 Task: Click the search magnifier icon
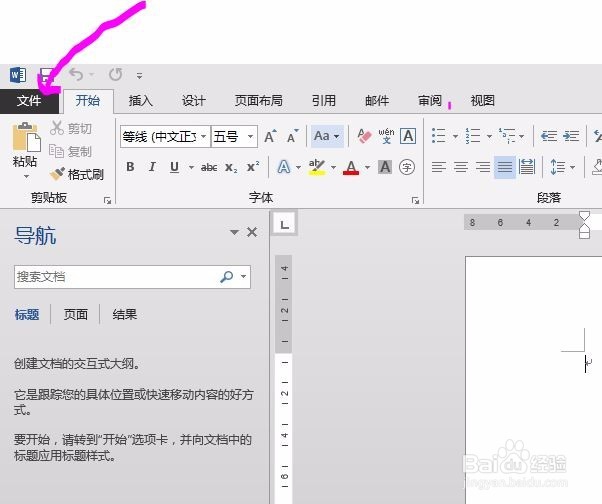tap(227, 276)
